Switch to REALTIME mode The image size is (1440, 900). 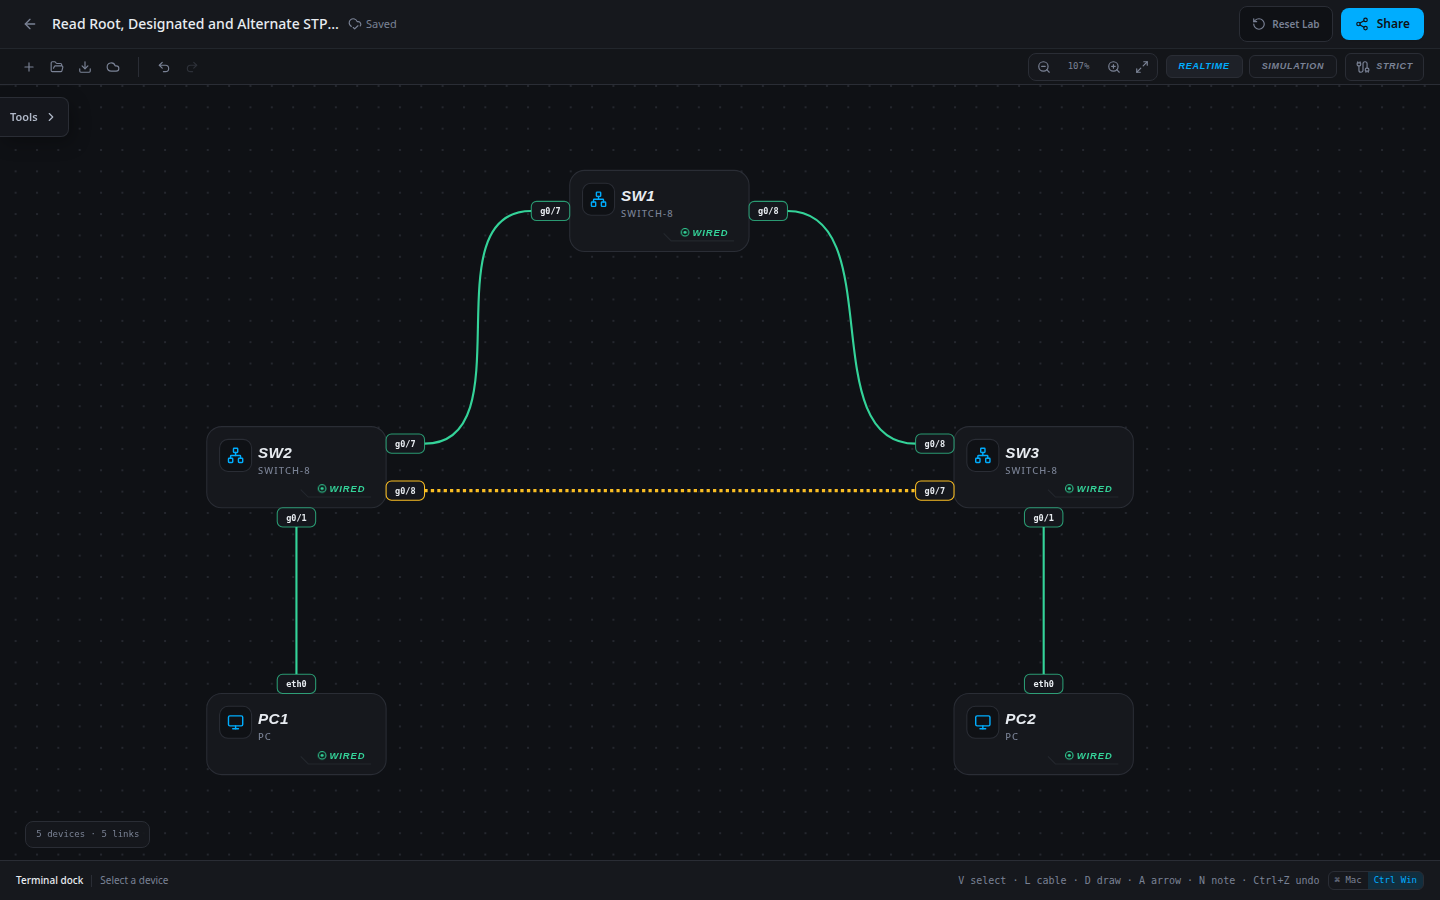point(1204,66)
